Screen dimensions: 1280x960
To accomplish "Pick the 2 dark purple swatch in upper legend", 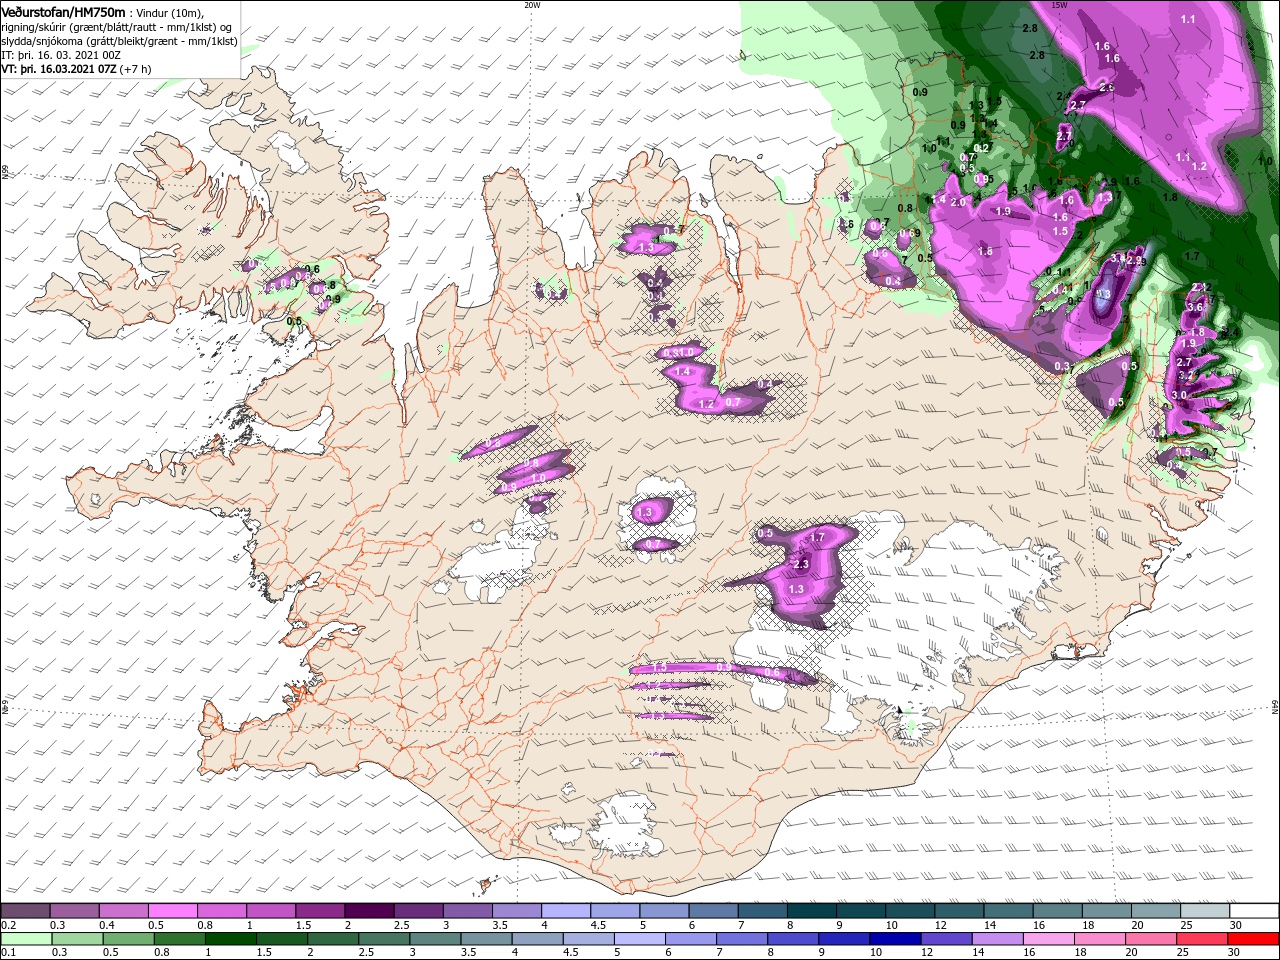I will click(369, 911).
